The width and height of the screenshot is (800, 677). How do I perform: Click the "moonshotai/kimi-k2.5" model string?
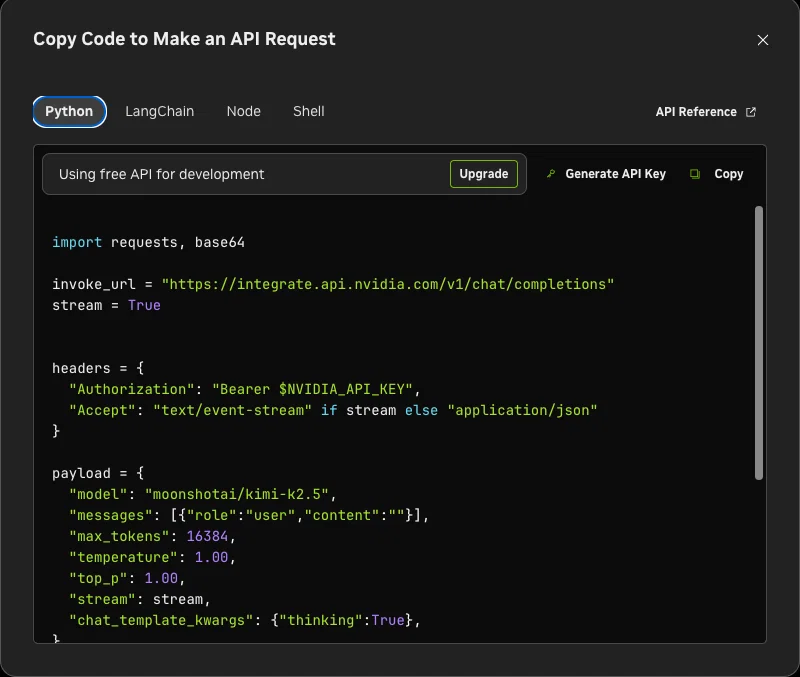(237, 494)
